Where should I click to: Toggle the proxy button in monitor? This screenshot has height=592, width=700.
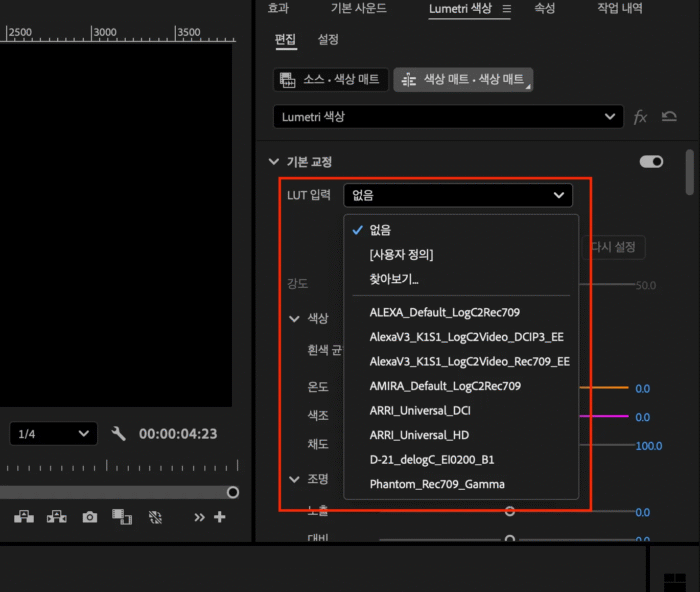point(155,517)
